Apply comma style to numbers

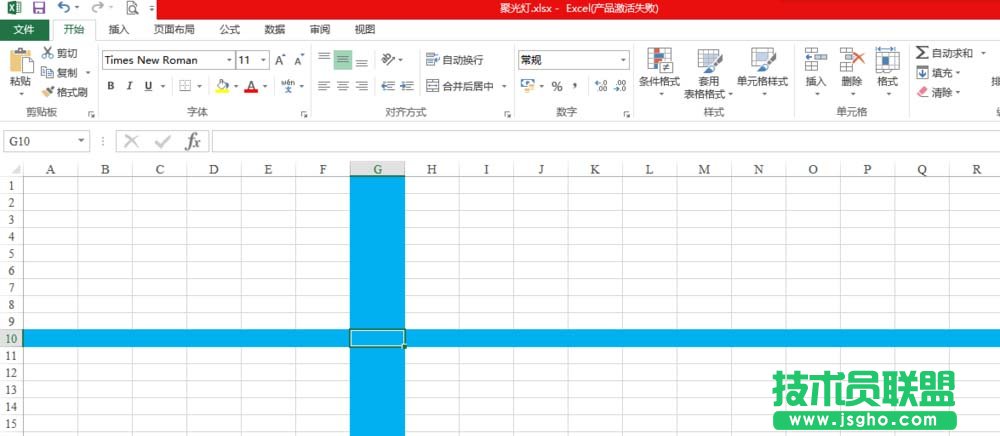click(x=575, y=86)
